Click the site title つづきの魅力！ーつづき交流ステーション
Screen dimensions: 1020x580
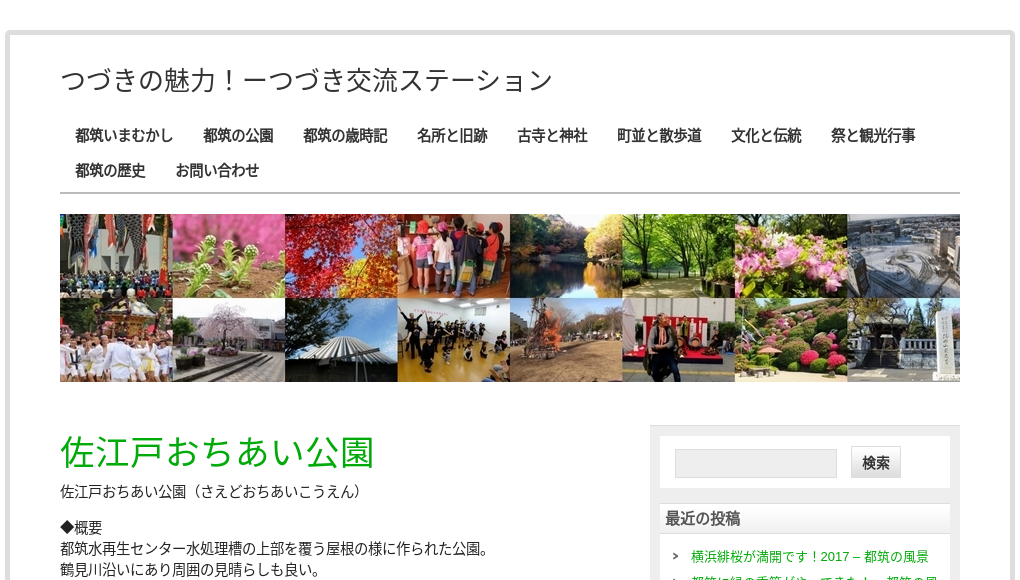pyautogui.click(x=306, y=80)
